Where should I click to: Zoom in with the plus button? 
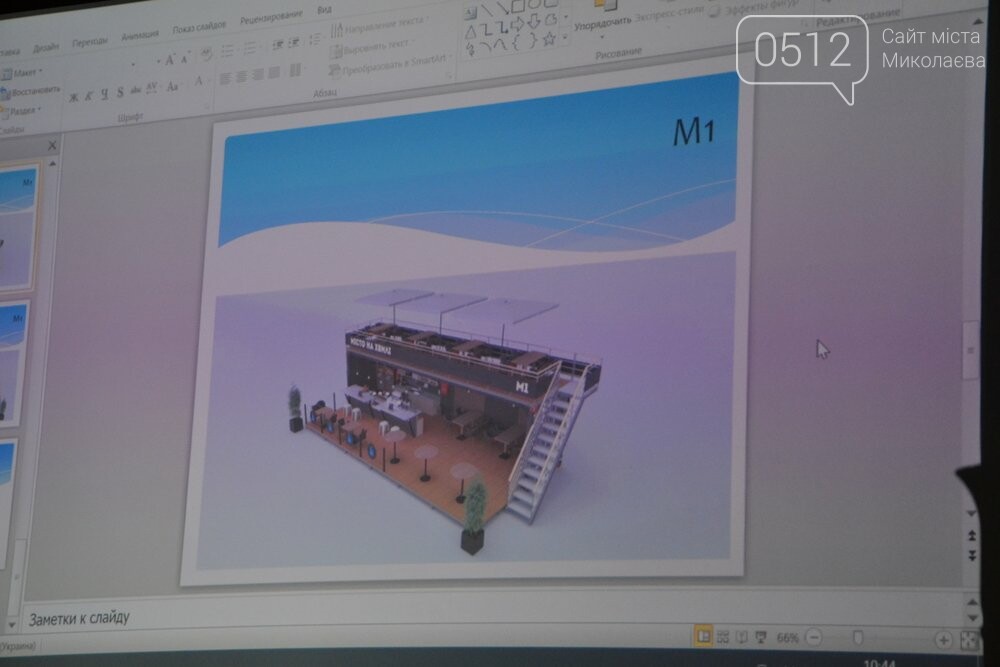click(x=943, y=640)
